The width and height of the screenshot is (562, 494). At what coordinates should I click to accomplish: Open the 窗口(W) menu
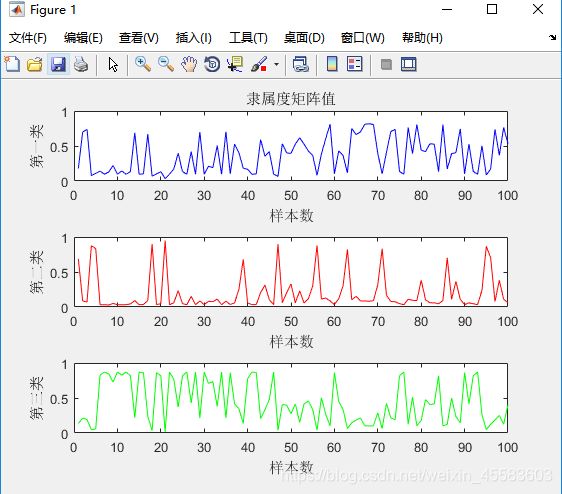click(x=362, y=38)
